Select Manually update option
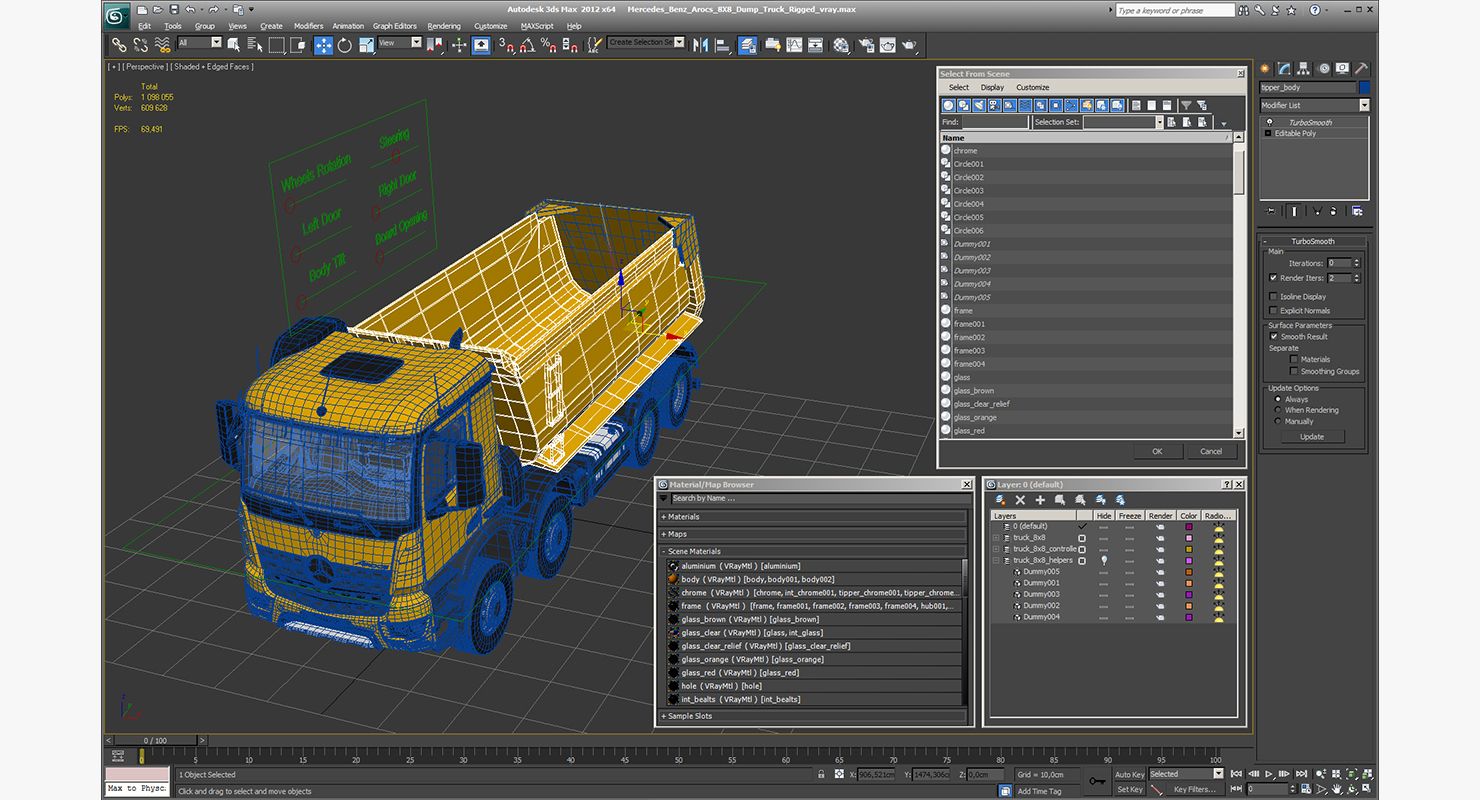The image size is (1480, 800). (1277, 421)
